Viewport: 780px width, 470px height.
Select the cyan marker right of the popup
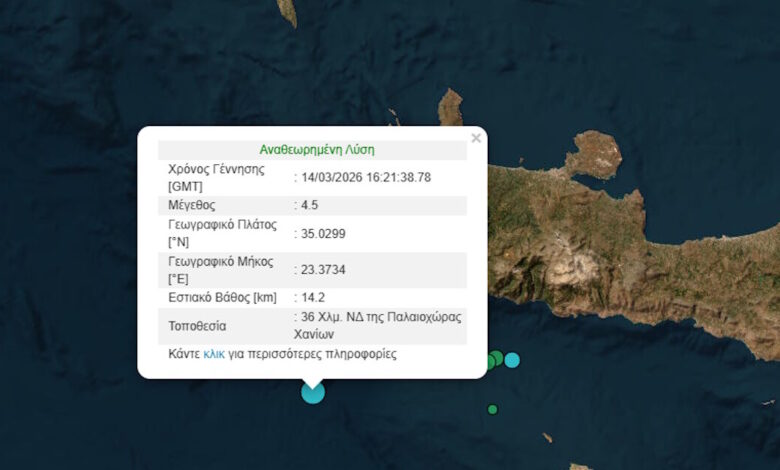512,360
